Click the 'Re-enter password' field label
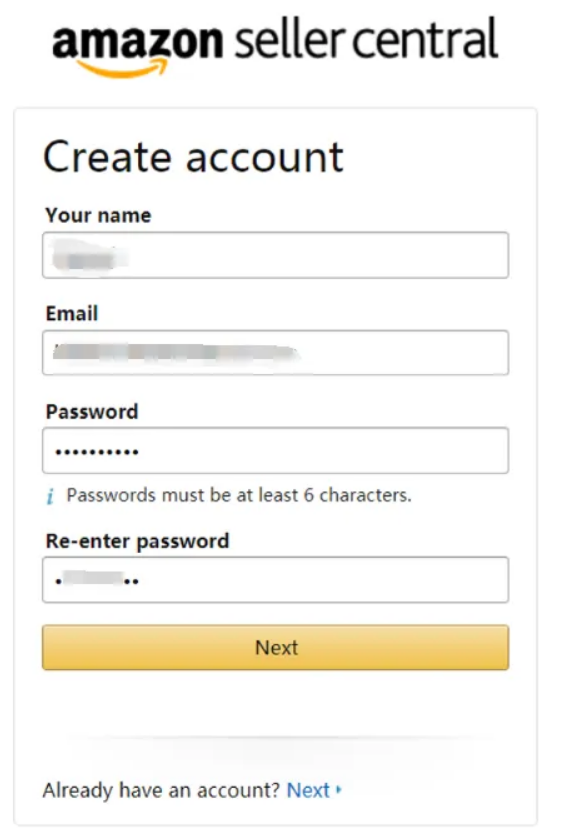Viewport: 576px width, 833px height. [x=138, y=541]
